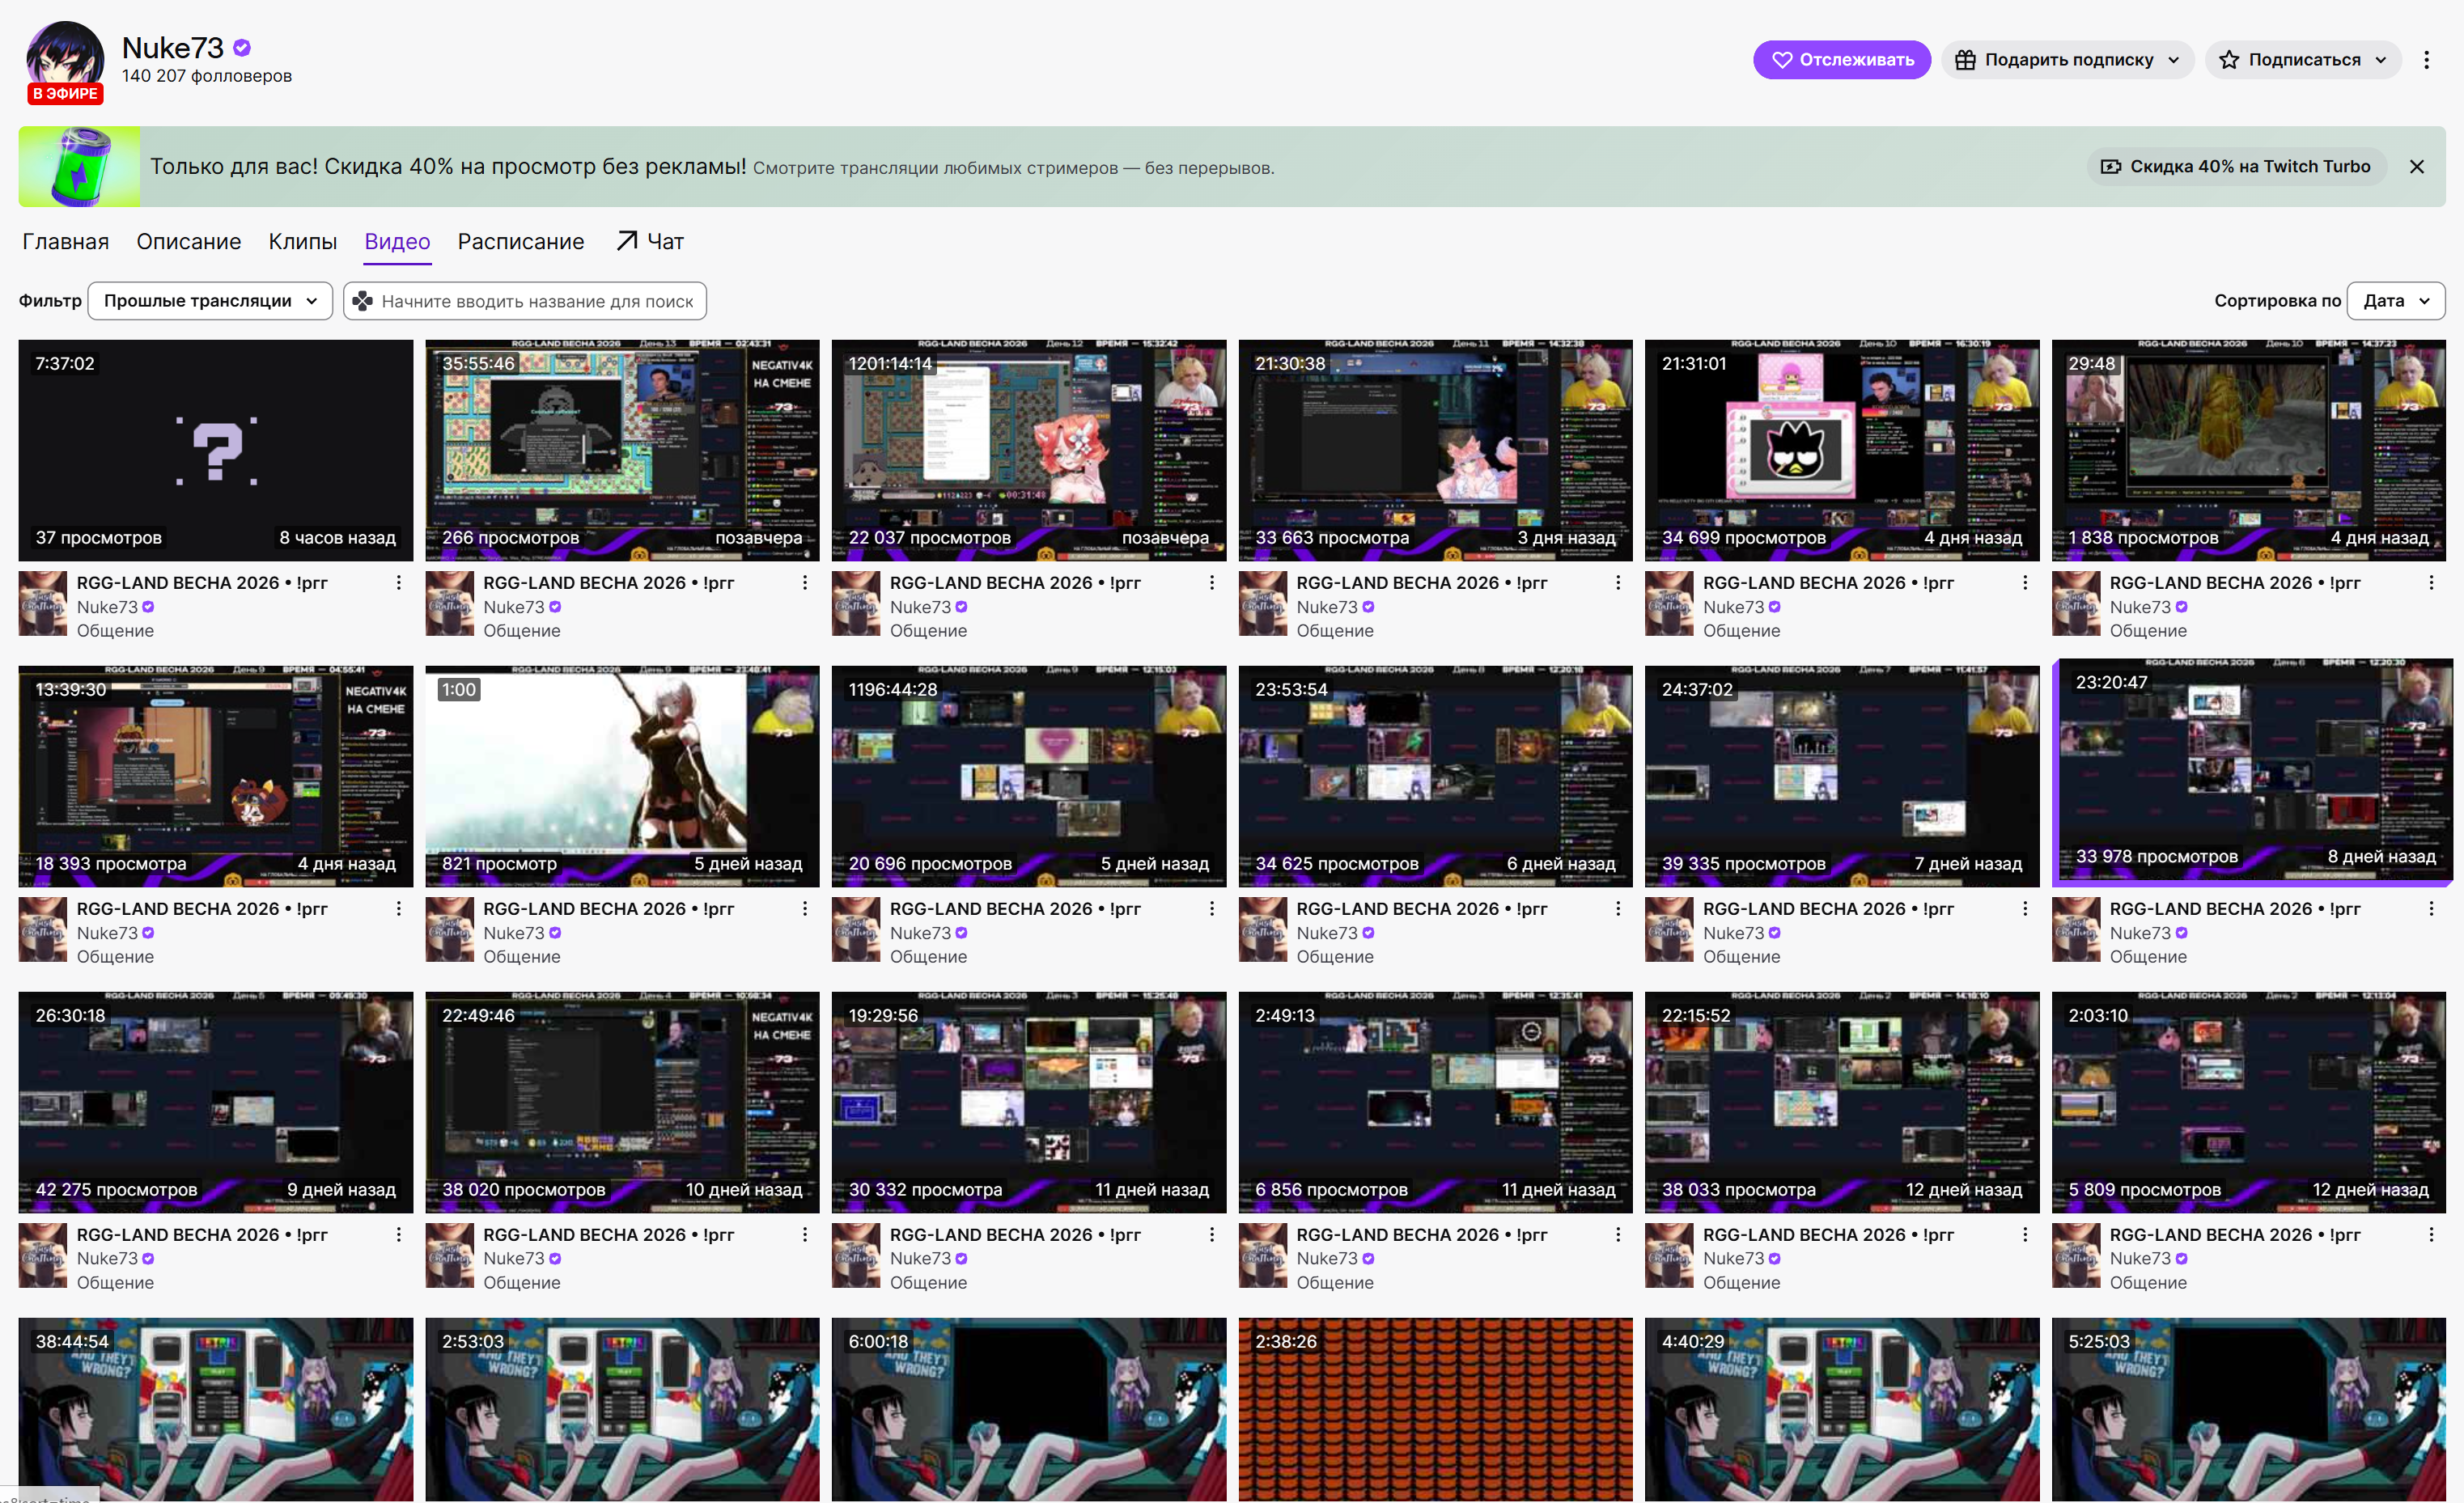Image resolution: width=2464 pixels, height=1503 pixels.
Task: Click the gift icon on Подарить подписку
Action: [x=1965, y=60]
